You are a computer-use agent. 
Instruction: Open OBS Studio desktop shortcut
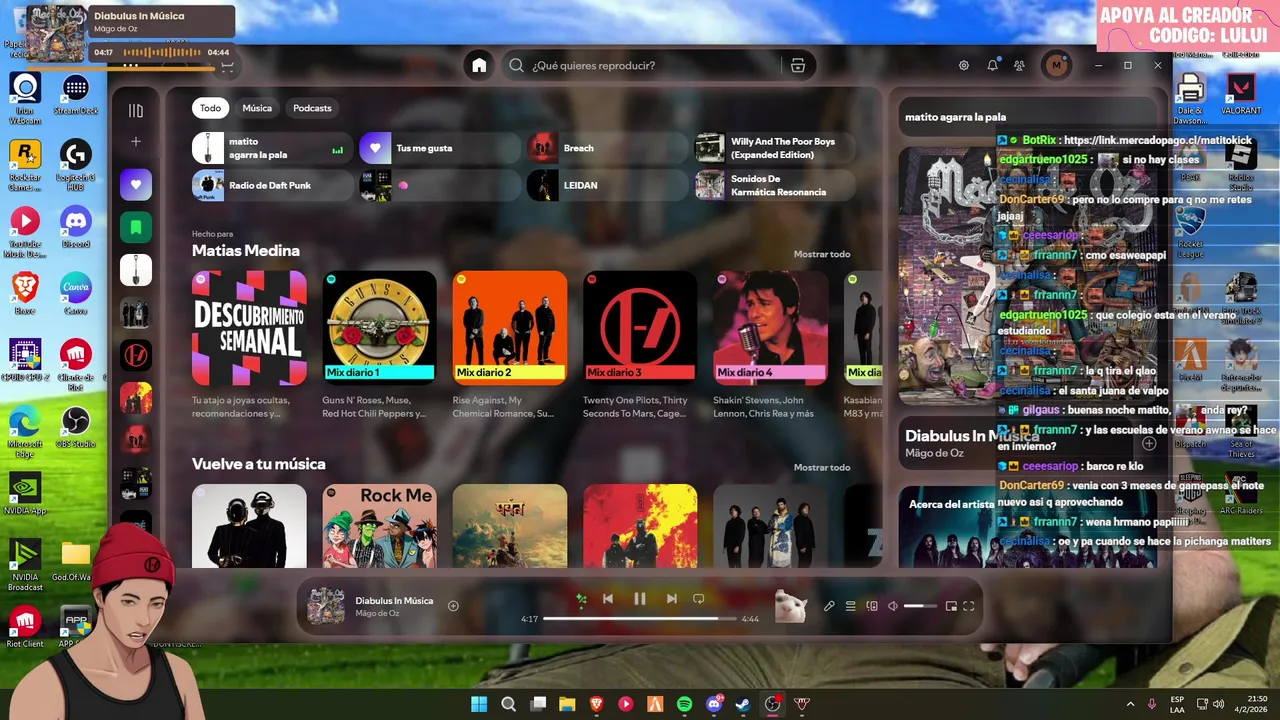(76, 427)
